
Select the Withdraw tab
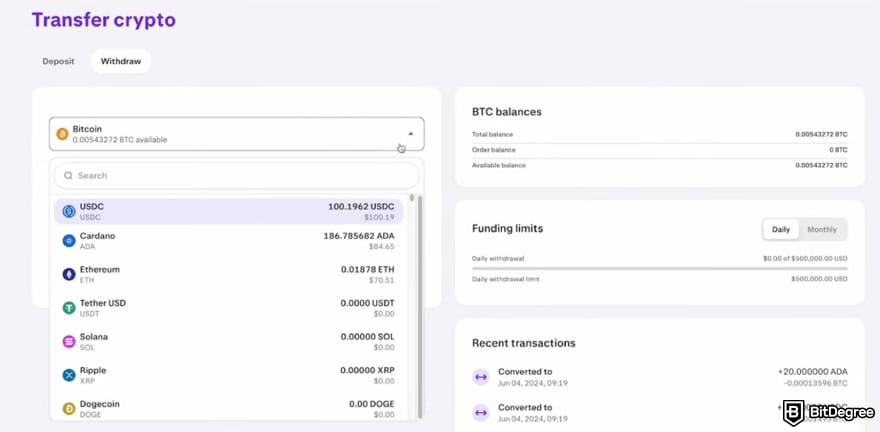click(x=120, y=61)
